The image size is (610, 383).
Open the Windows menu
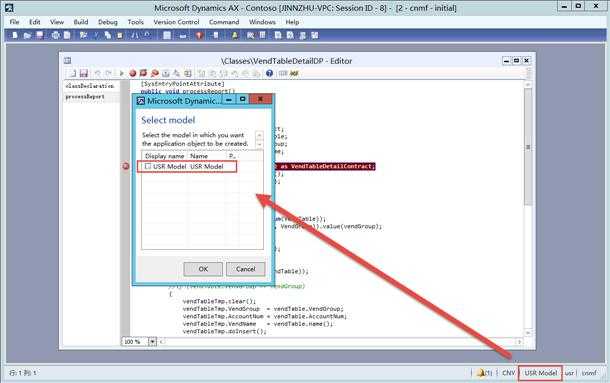[262, 22]
